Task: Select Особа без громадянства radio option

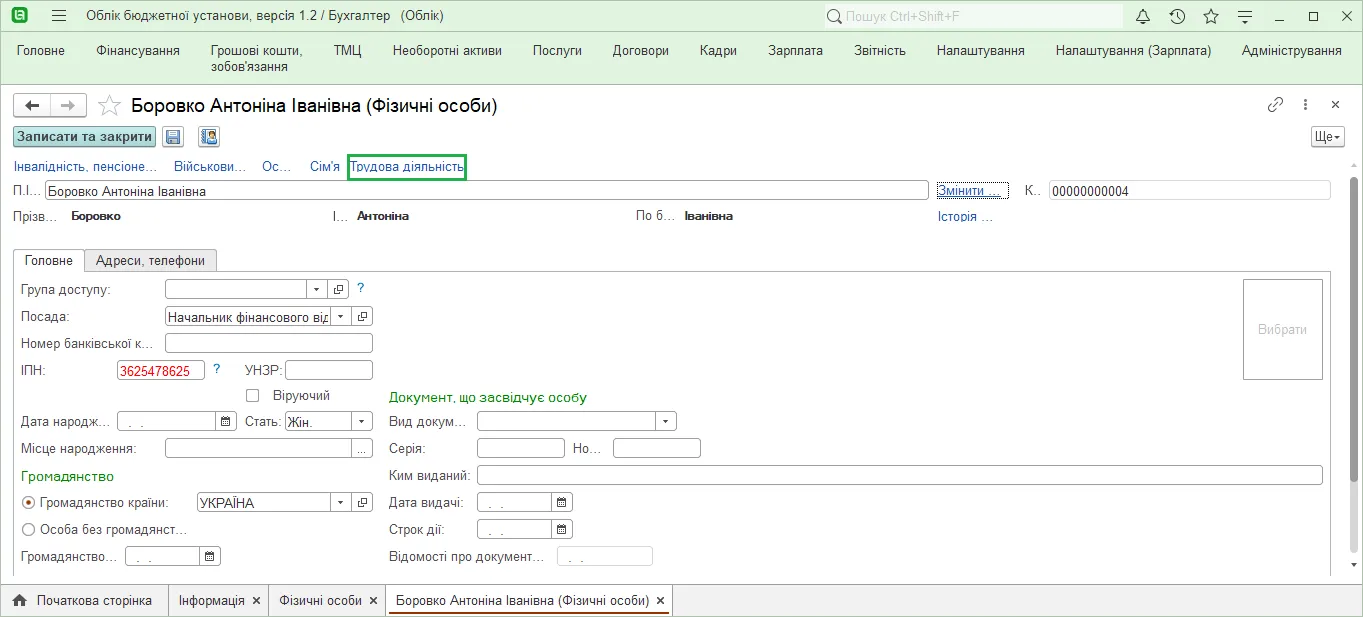Action: (28, 529)
